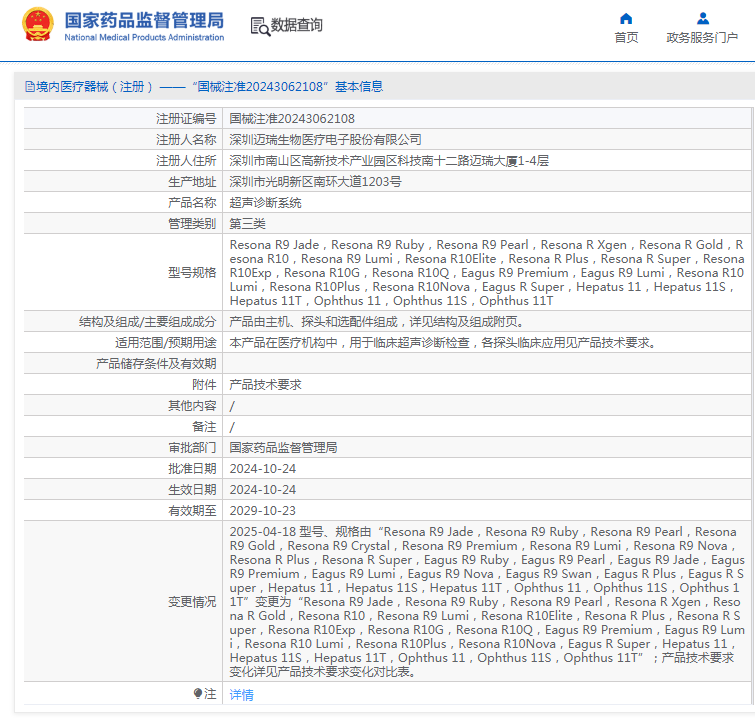
Task: Click the 有效期至 row label
Action: pyautogui.click(x=192, y=511)
